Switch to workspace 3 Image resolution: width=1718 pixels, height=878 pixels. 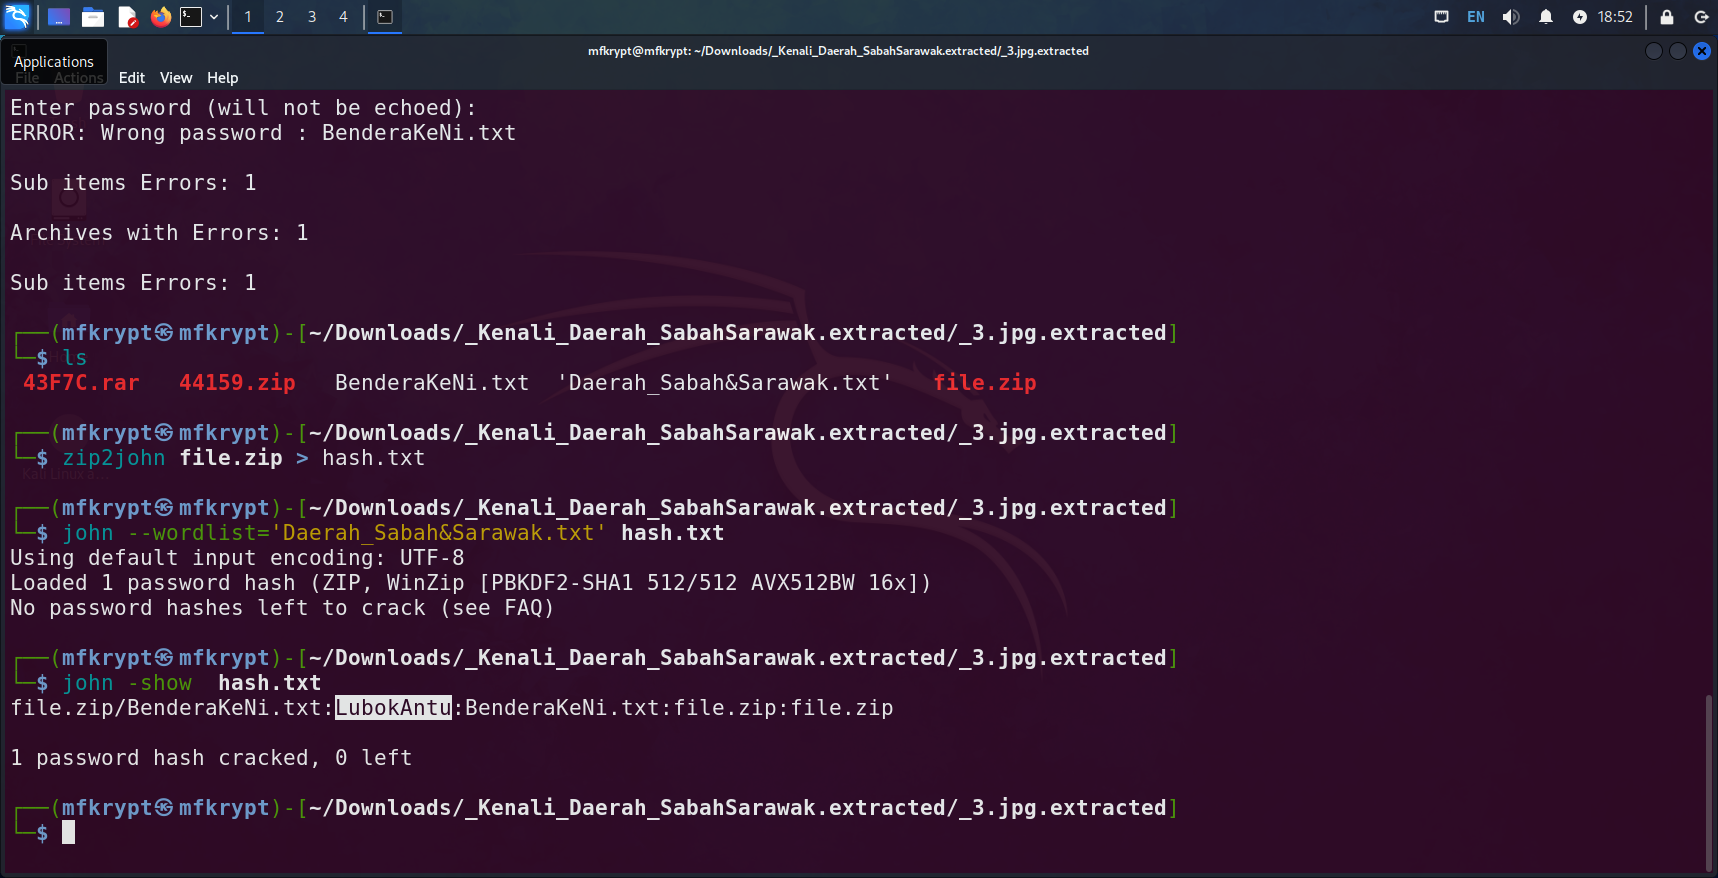(x=312, y=17)
